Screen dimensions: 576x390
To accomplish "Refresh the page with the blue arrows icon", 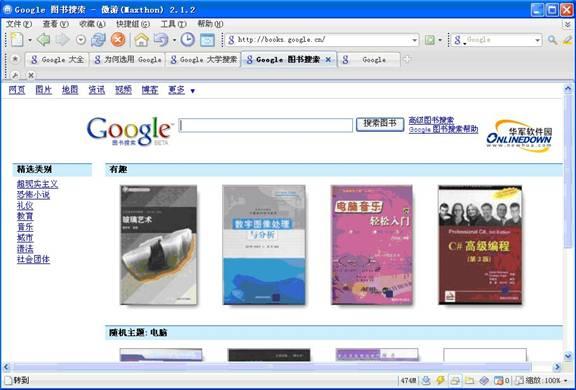I will pyautogui.click(x=98, y=39).
